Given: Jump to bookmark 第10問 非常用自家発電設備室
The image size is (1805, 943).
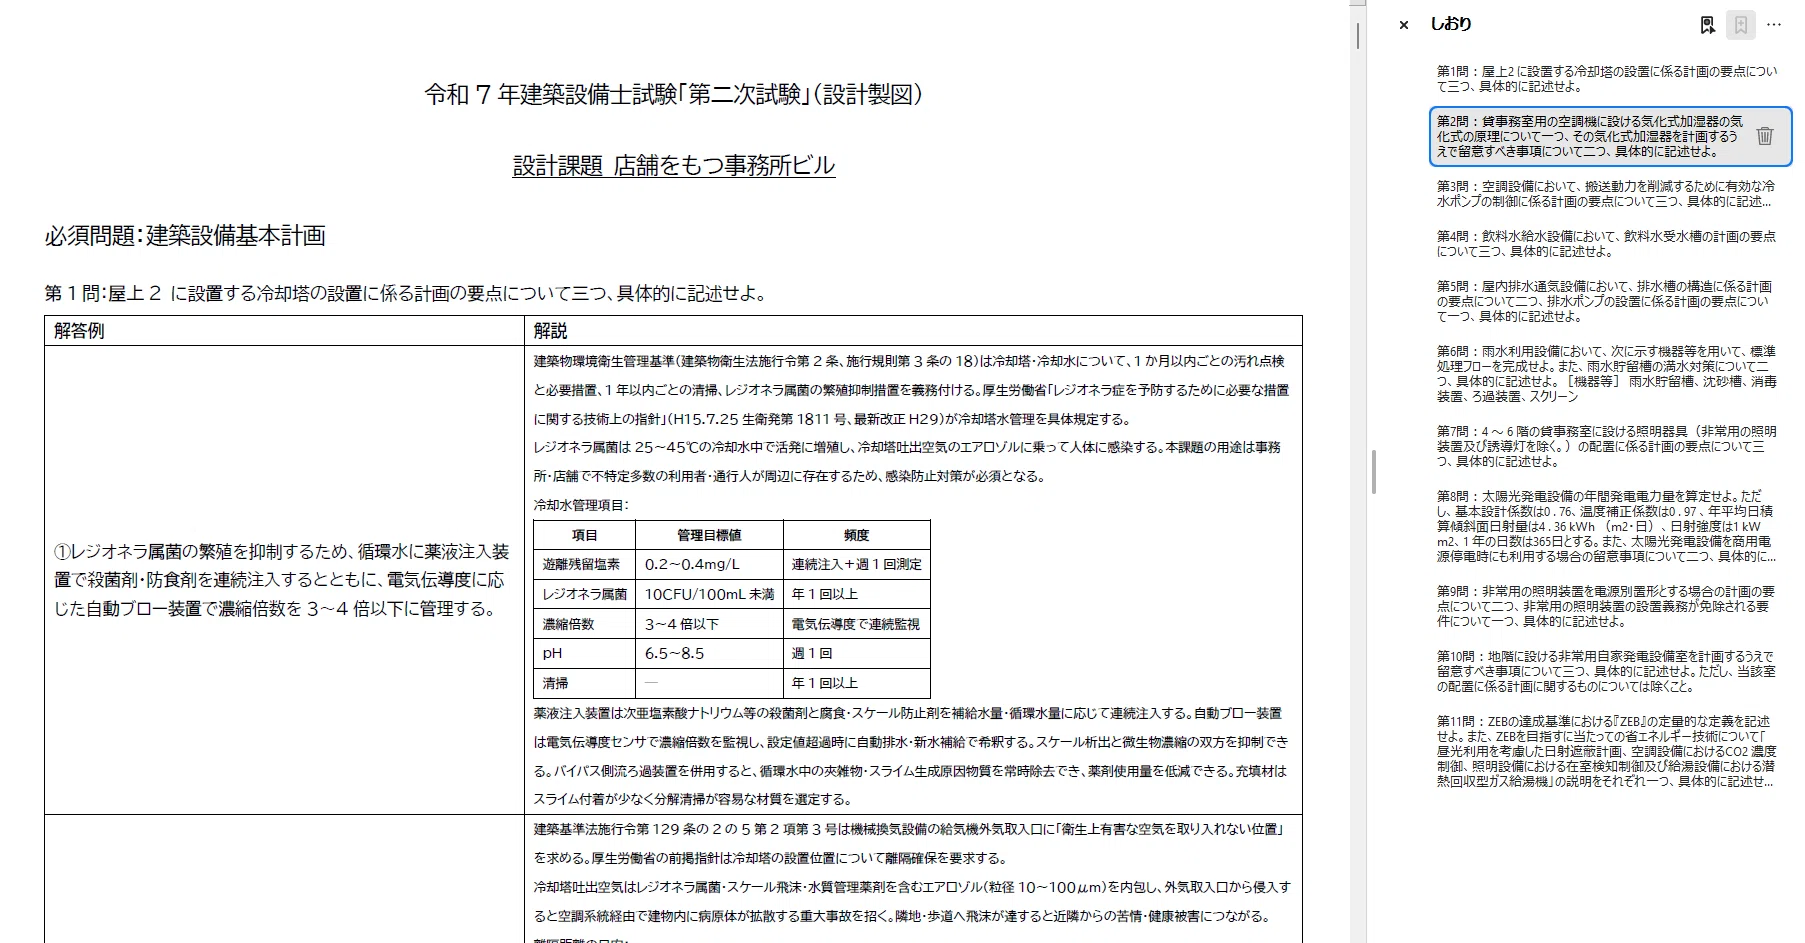Looking at the screenshot, I should point(1606,671).
